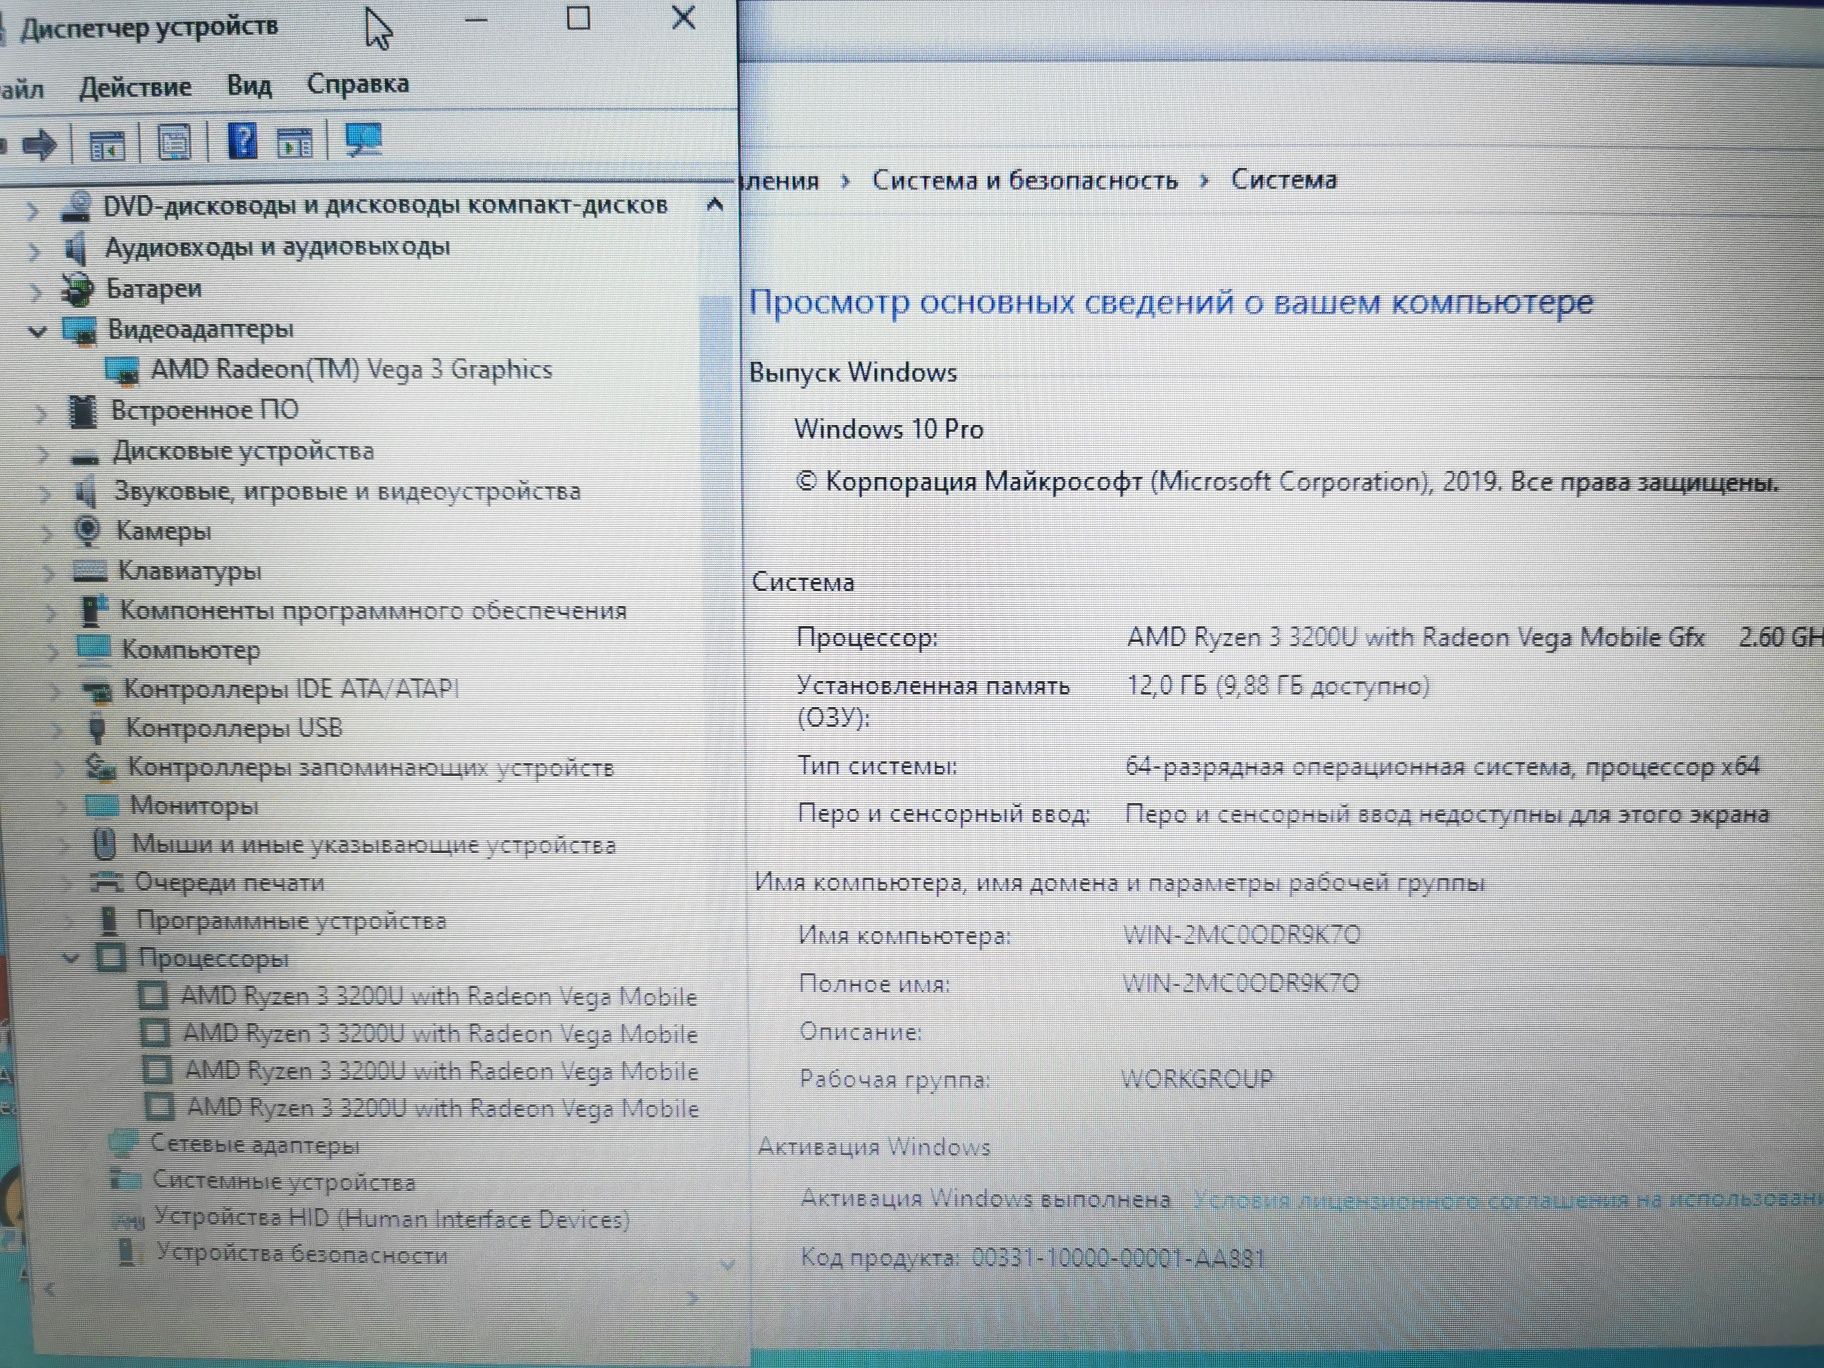
Task: Click horizontal scrollbar right arrow
Action: [692, 1298]
